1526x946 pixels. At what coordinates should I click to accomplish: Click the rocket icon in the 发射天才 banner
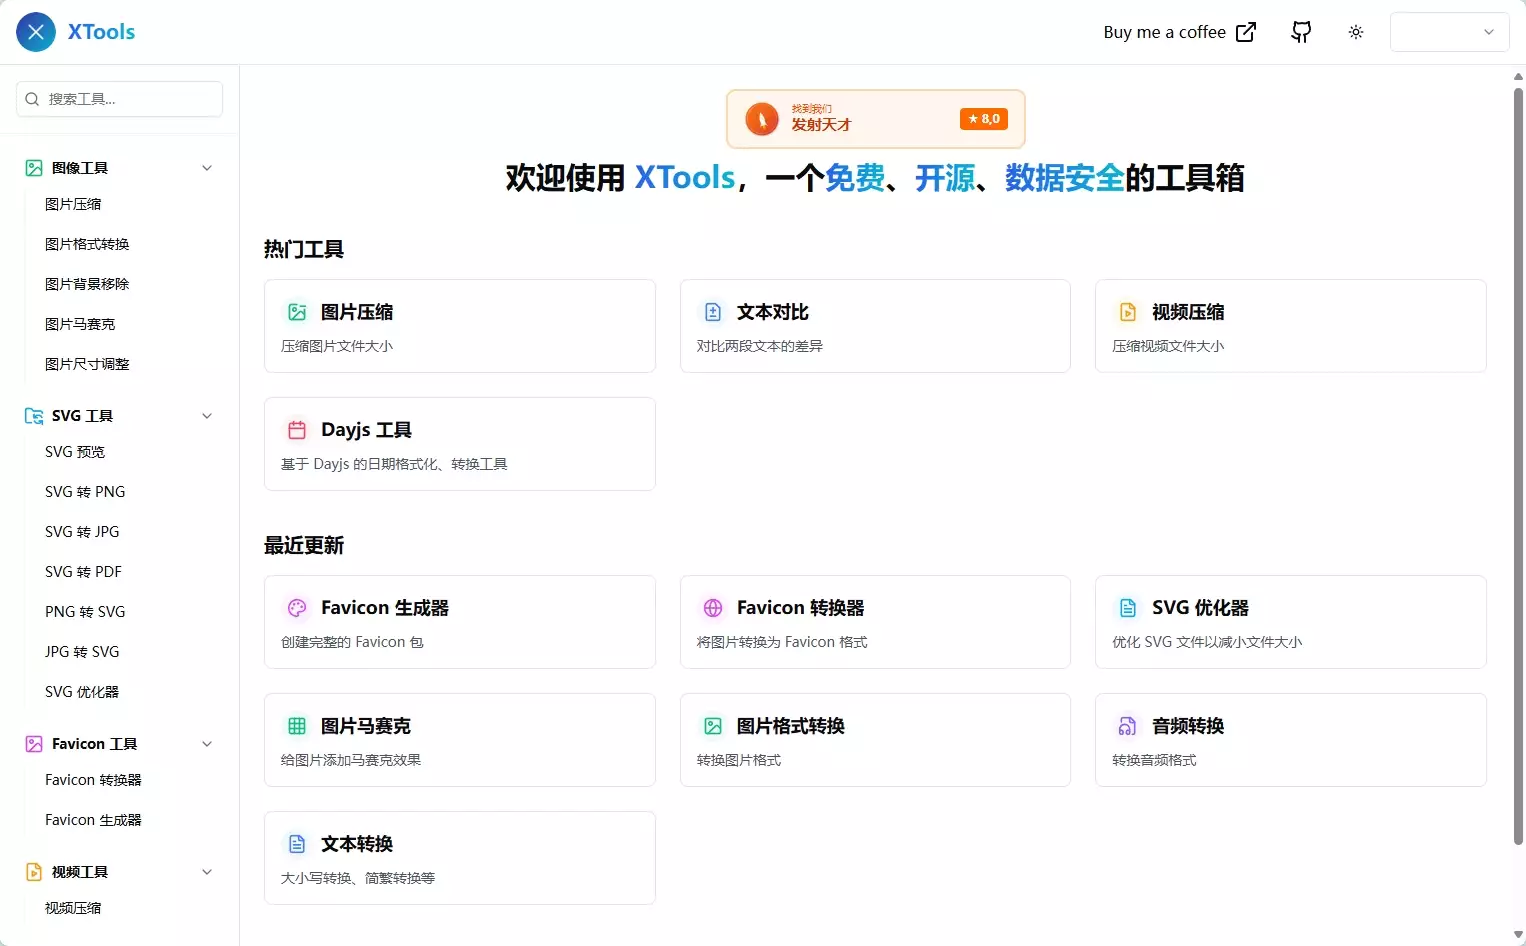coord(762,119)
